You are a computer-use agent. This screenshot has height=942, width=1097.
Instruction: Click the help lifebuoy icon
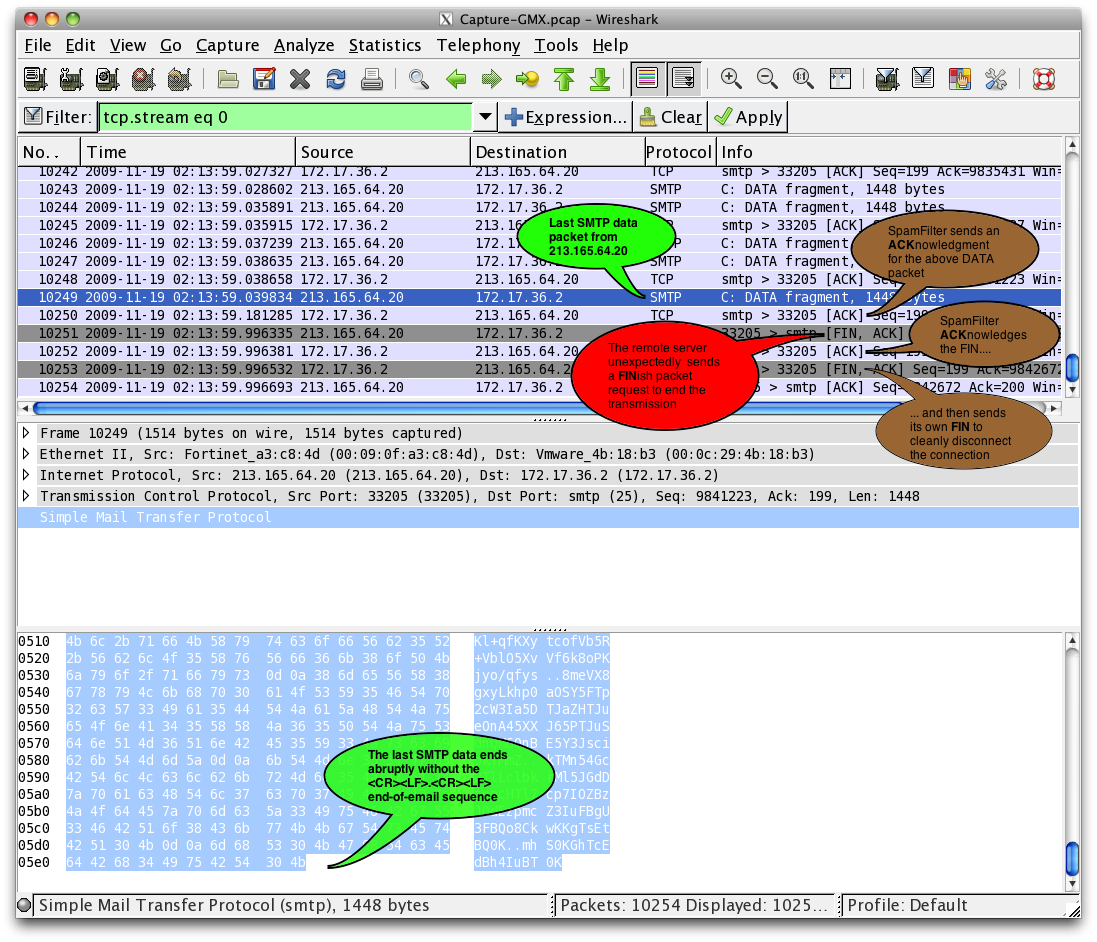click(1044, 79)
